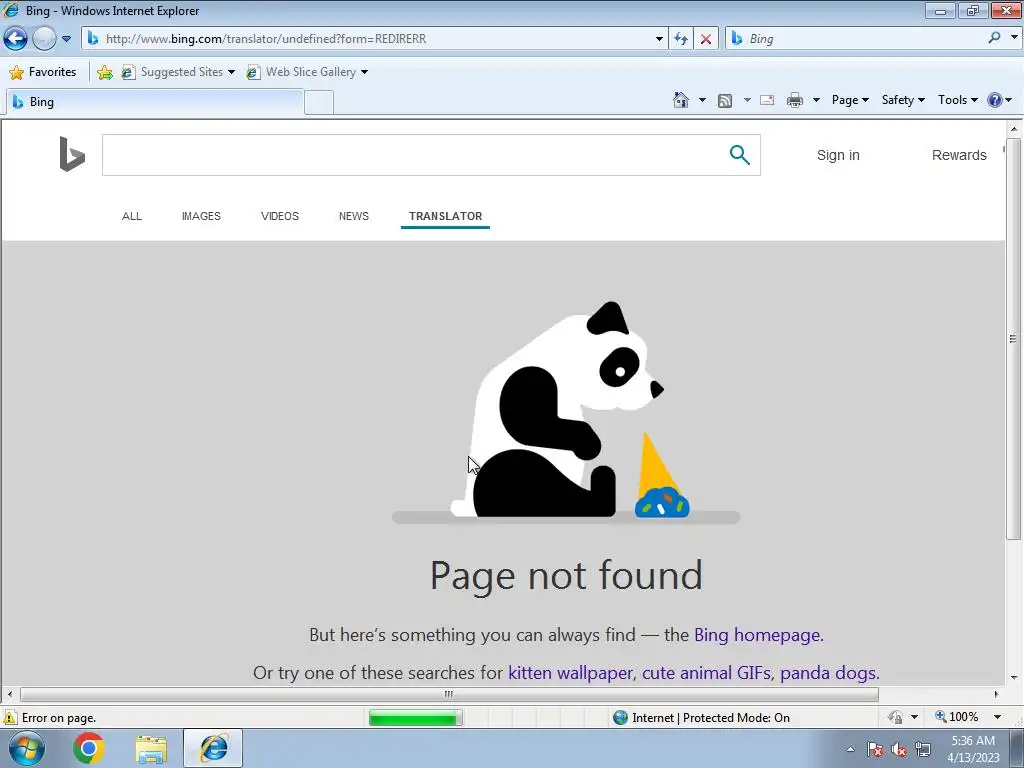Open the Rewards link
Image resolution: width=1024 pixels, height=768 pixels.
(x=959, y=155)
